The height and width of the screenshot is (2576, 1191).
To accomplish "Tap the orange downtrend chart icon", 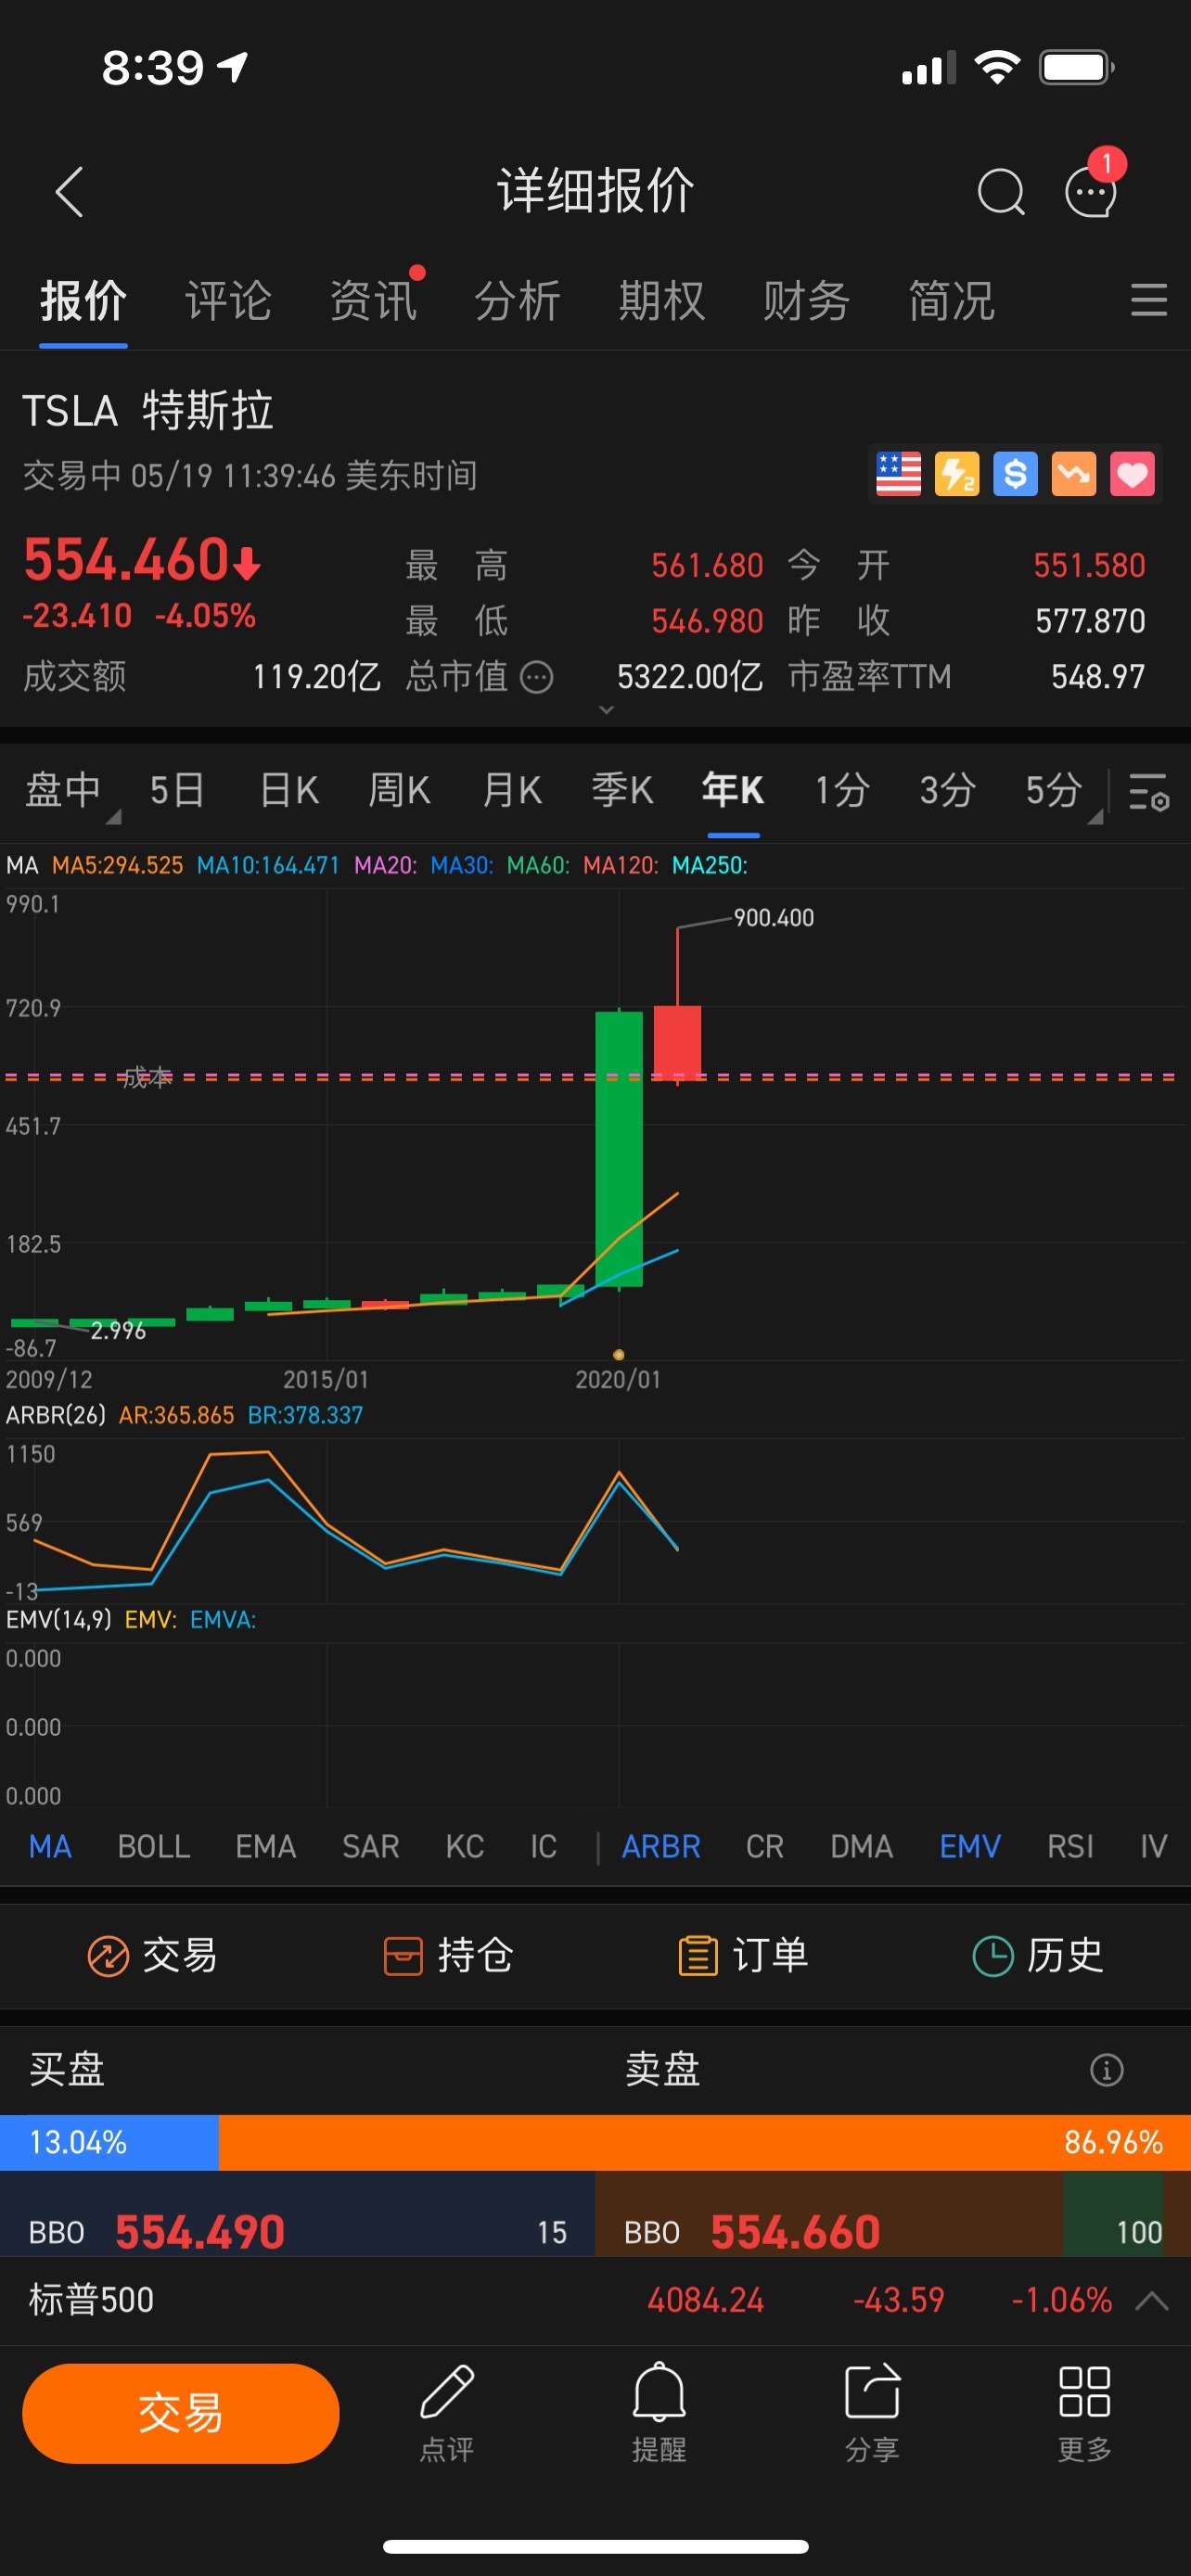I will [1073, 474].
